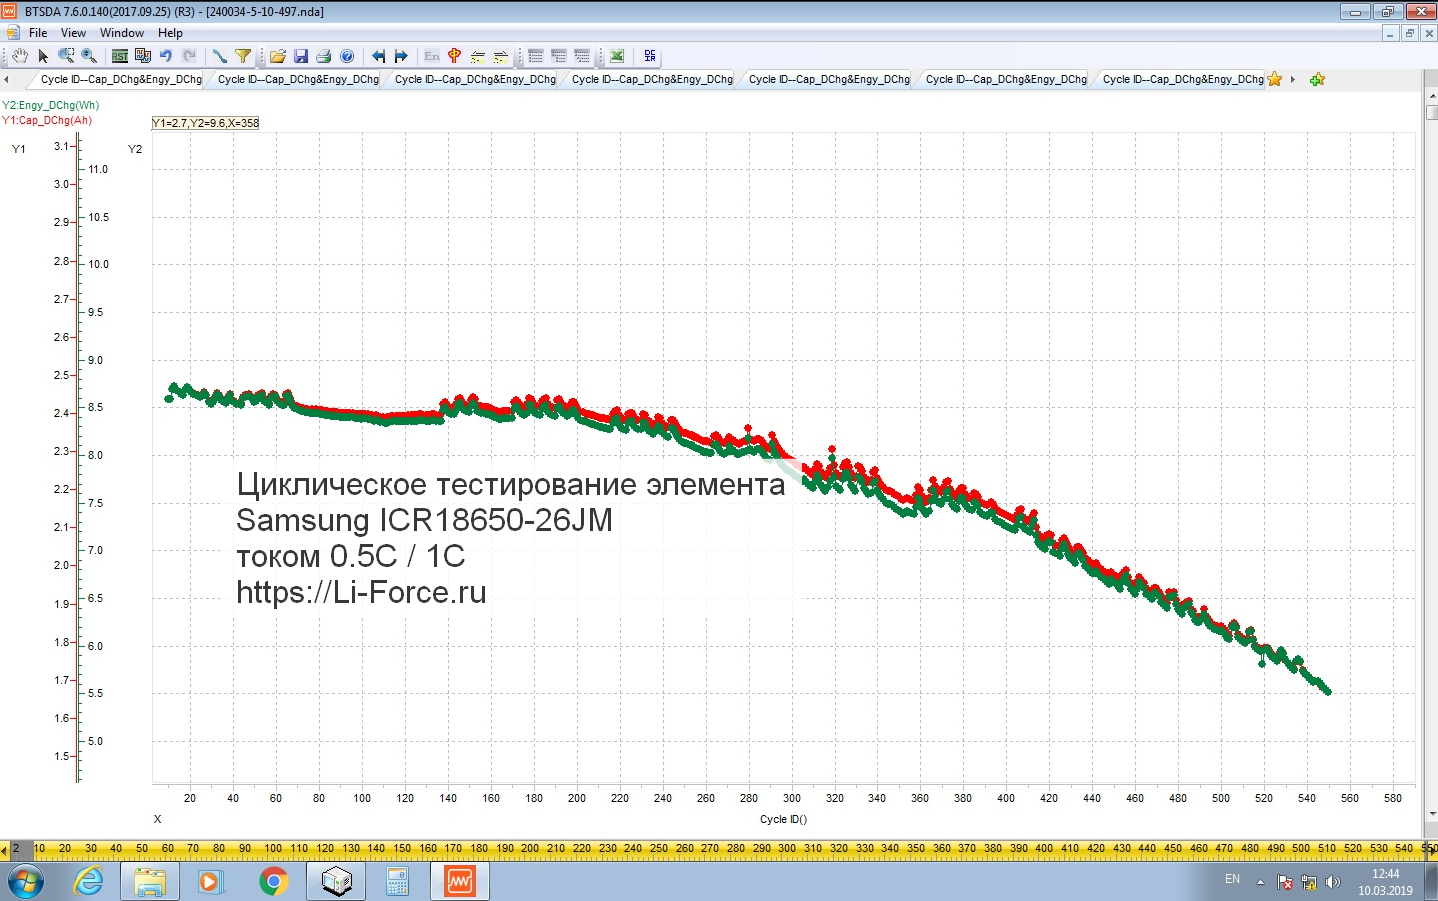Click the Y2:Engy_DChg(Wh) legend label
This screenshot has width=1438, height=901.
(x=50, y=105)
